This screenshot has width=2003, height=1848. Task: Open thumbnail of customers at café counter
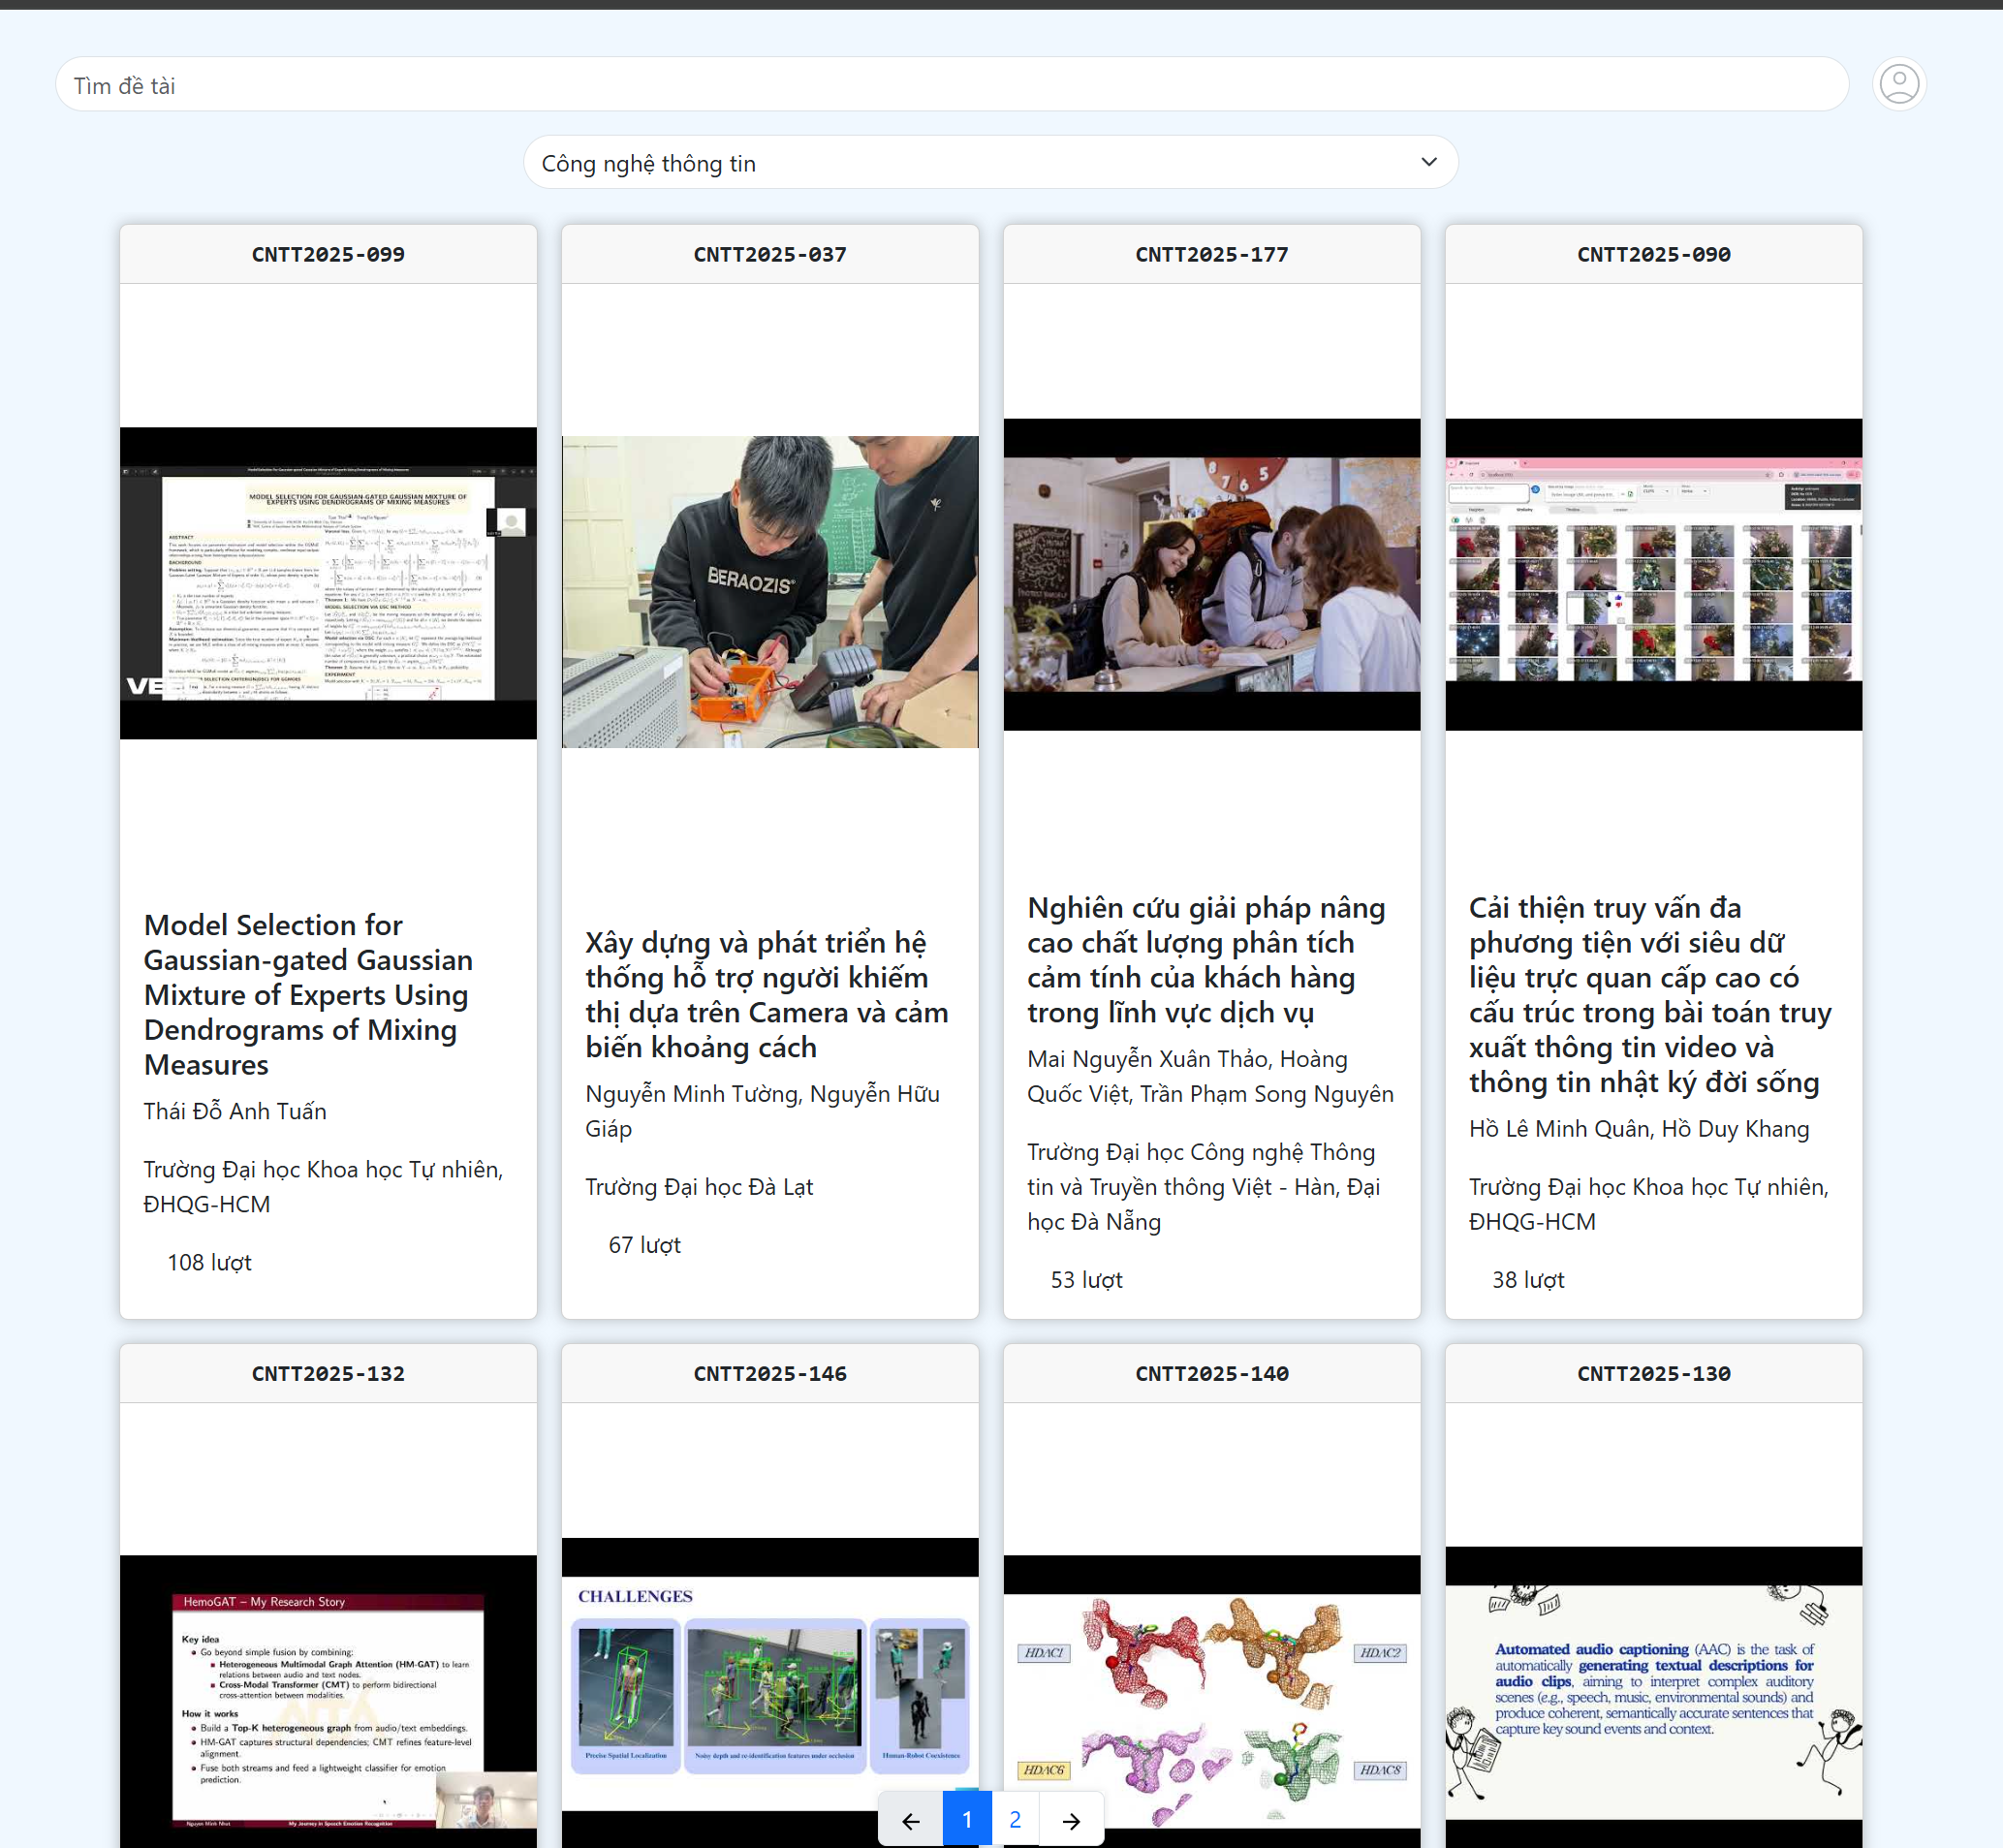click(1211, 574)
